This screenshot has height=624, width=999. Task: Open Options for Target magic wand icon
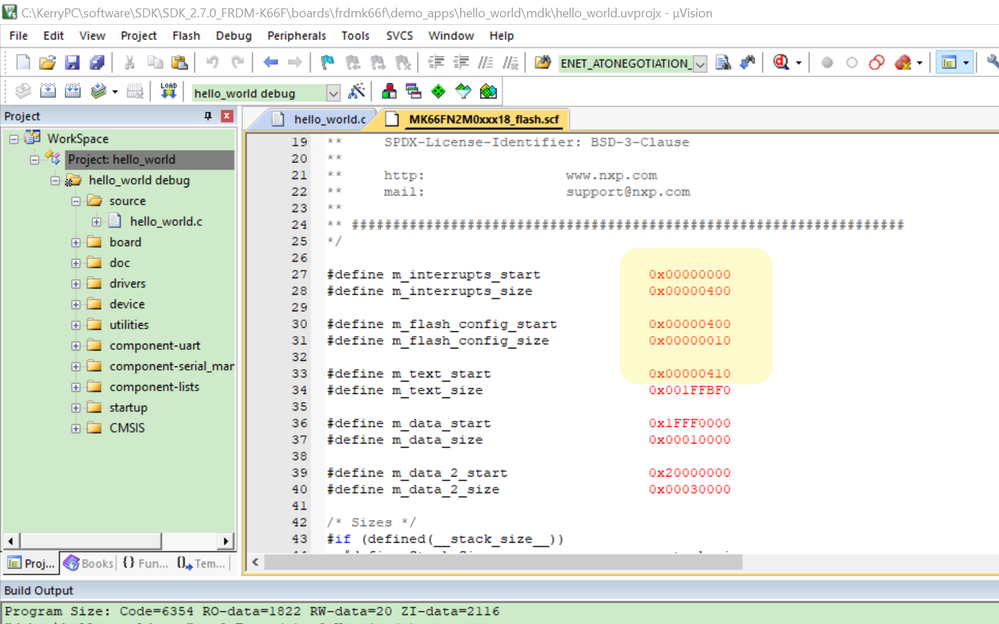[x=357, y=92]
